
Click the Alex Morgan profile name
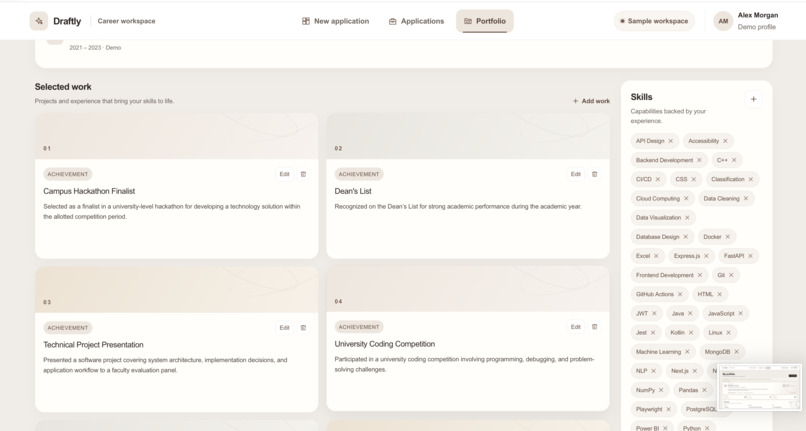click(x=758, y=15)
